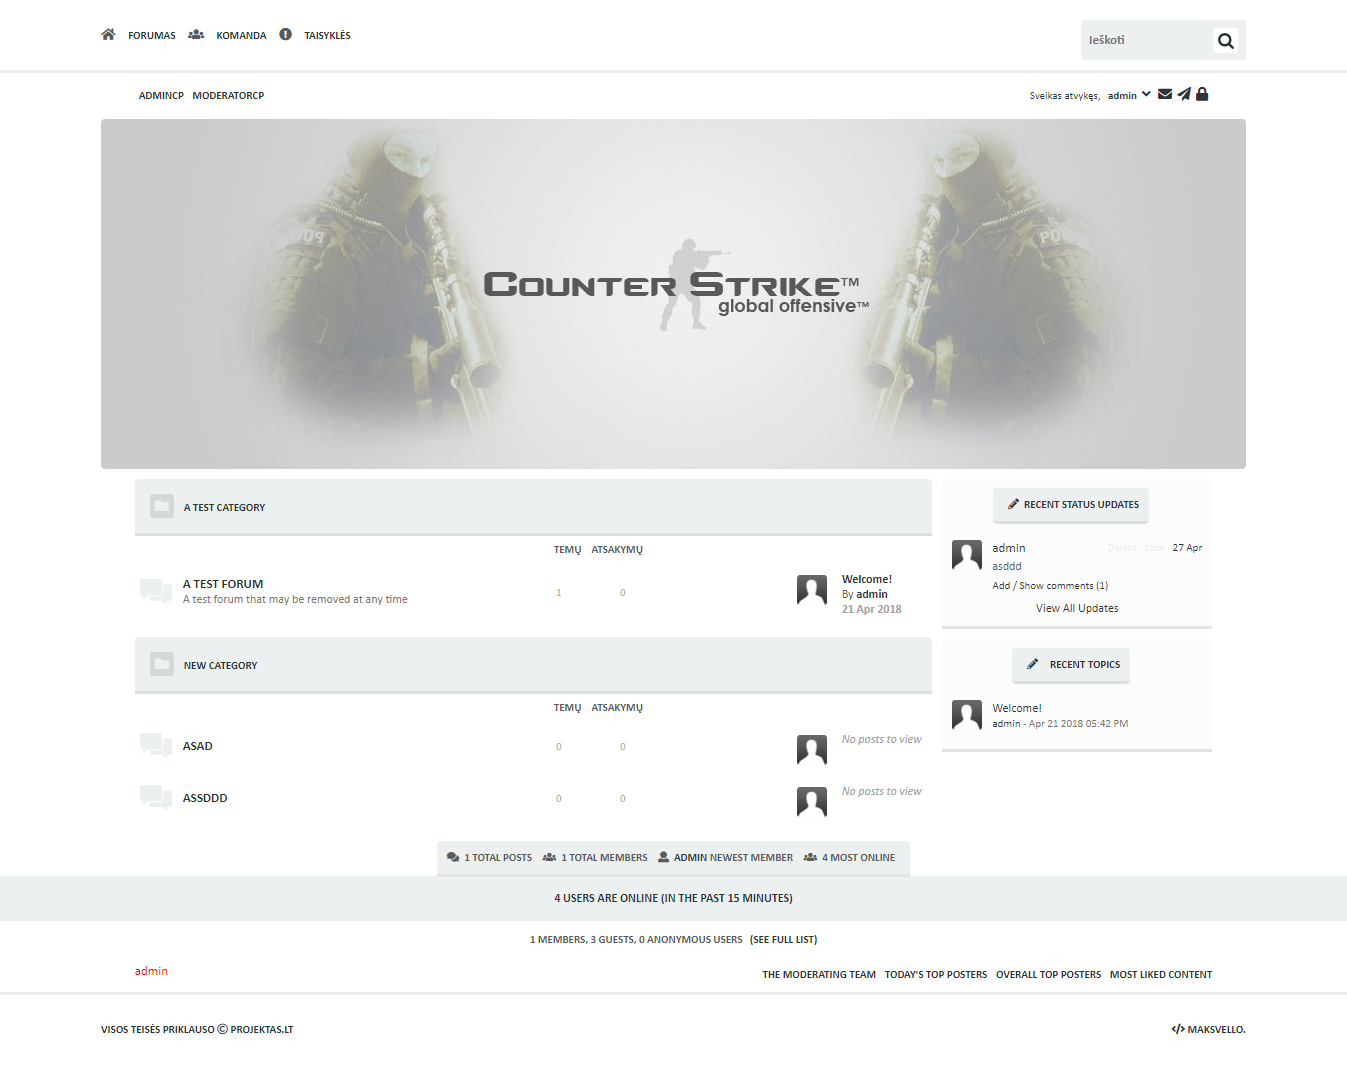Viewport: 1347px width, 1065px height.
Task: Open A TEST CATEGORY heading
Action: click(224, 508)
